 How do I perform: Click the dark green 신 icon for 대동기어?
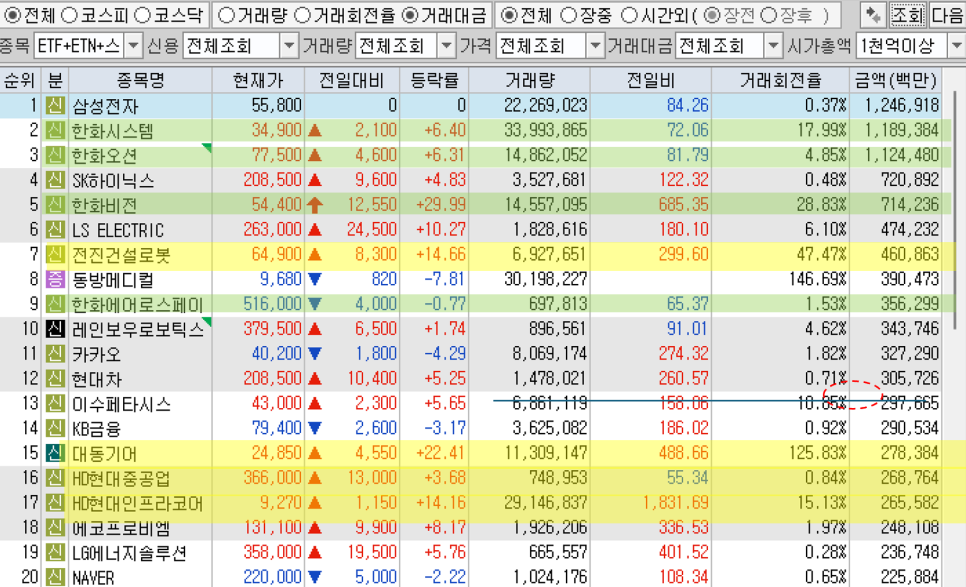(x=55, y=453)
